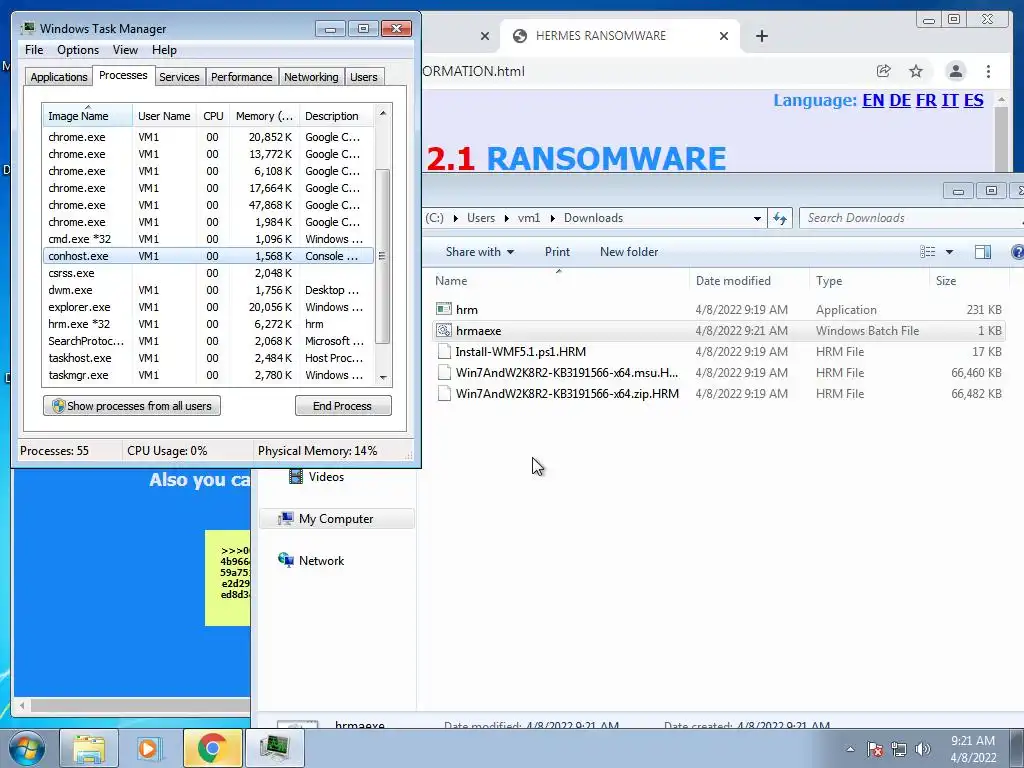
Task: Open the Options menu in Task Manager
Action: [x=78, y=50]
